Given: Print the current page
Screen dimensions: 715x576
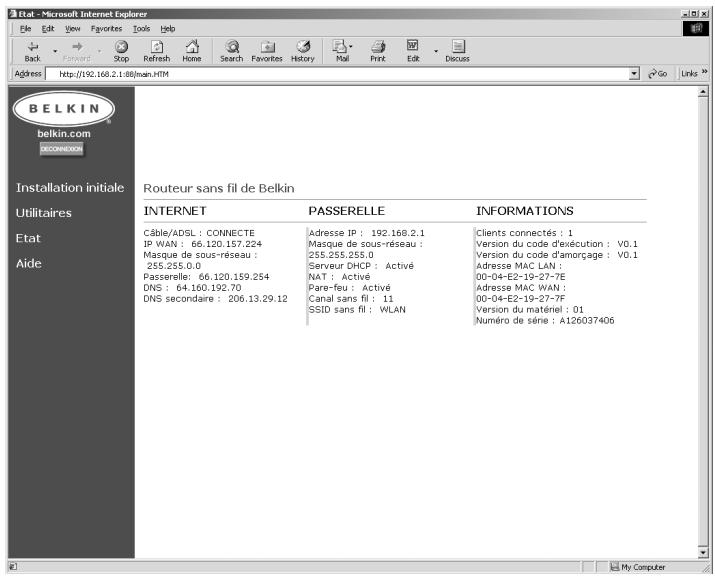Looking at the screenshot, I should click(378, 51).
